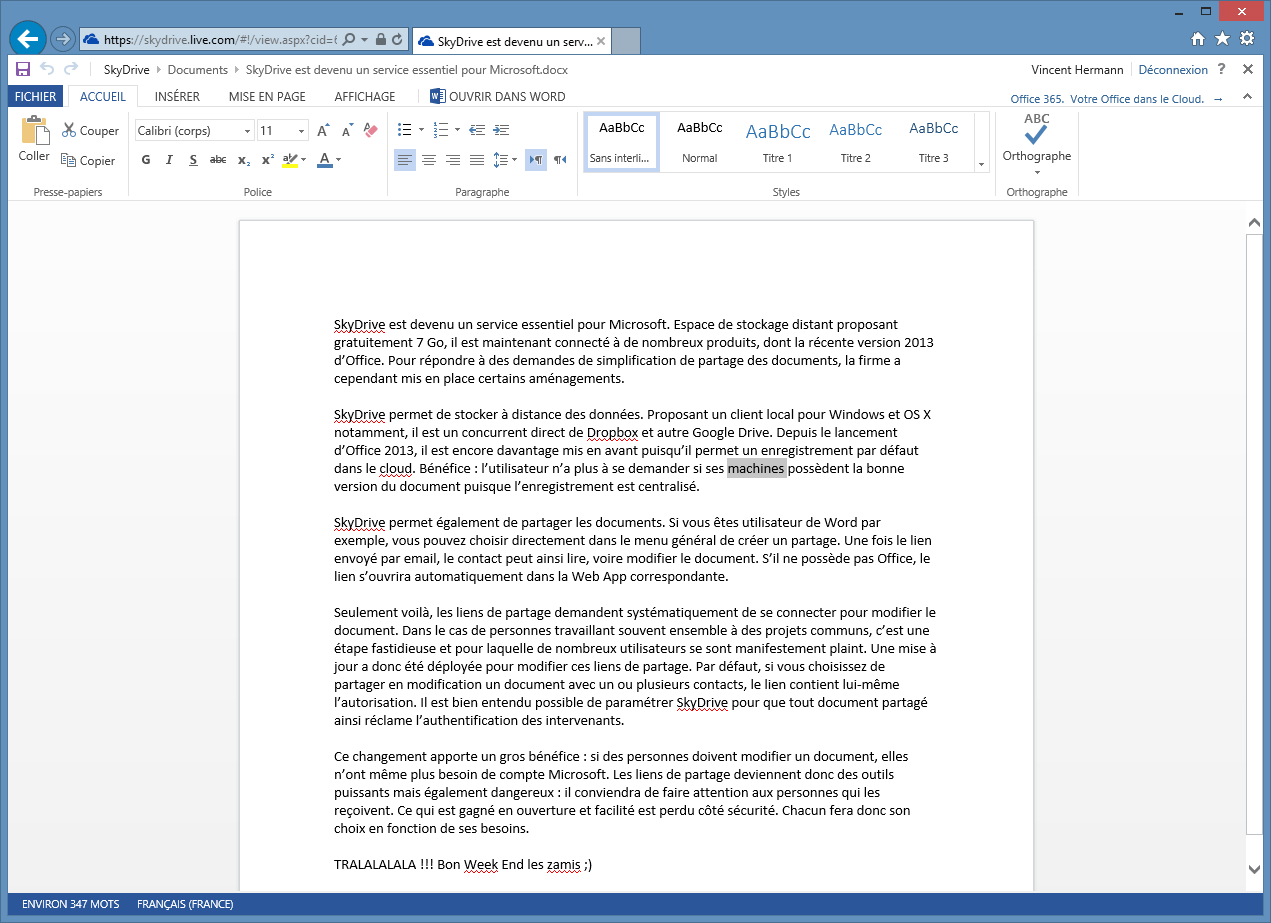Switch to the INSÉRER tab
Screen dimensions: 1271x923
point(177,97)
